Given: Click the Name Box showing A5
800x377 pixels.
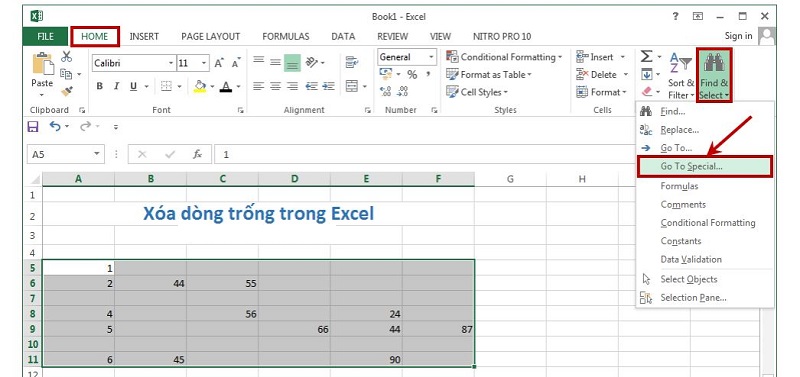Looking at the screenshot, I should [x=65, y=154].
